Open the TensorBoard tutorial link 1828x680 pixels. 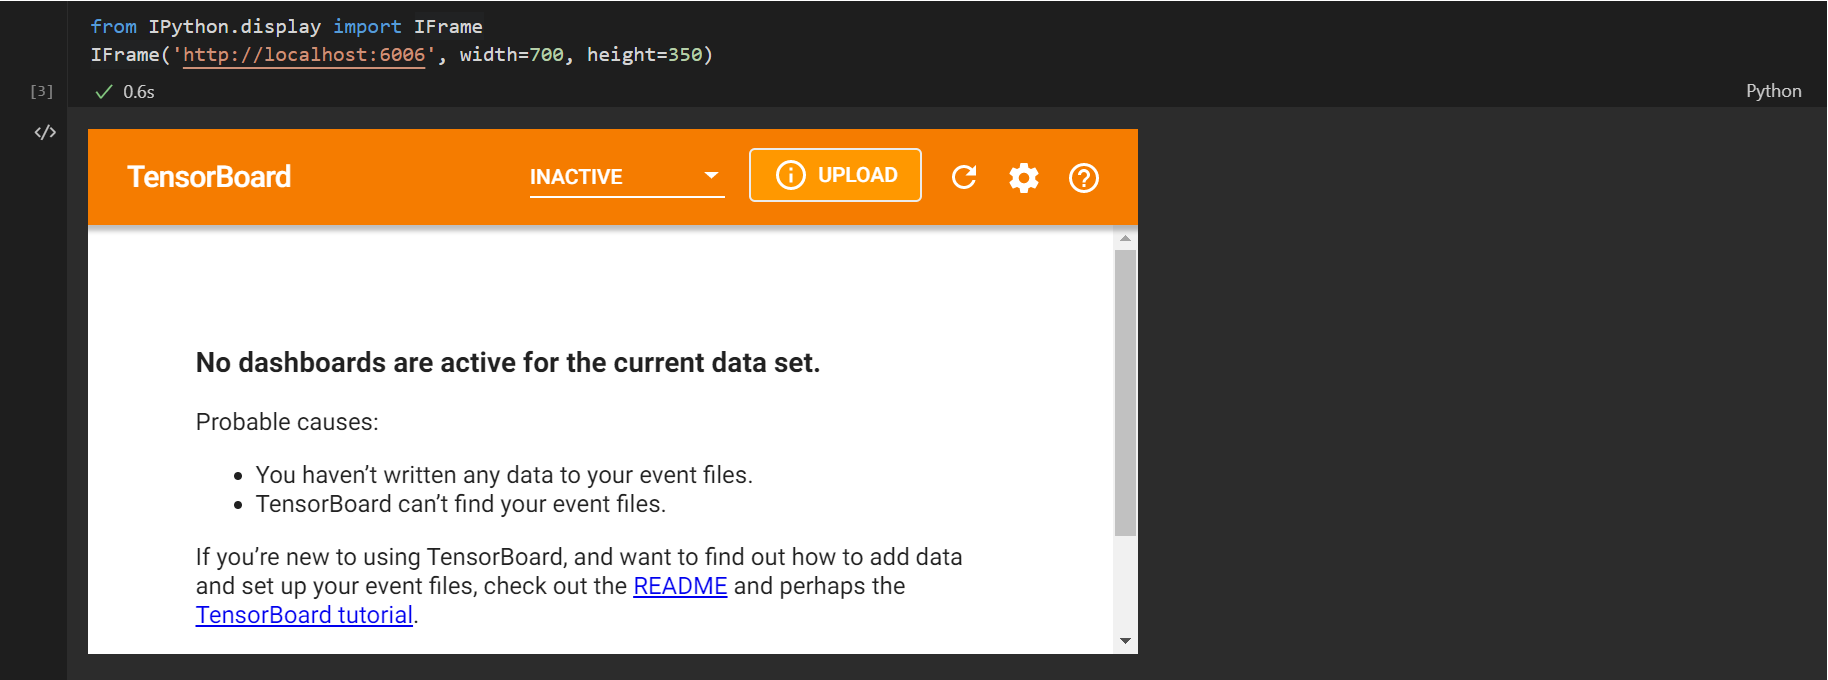pyautogui.click(x=304, y=615)
